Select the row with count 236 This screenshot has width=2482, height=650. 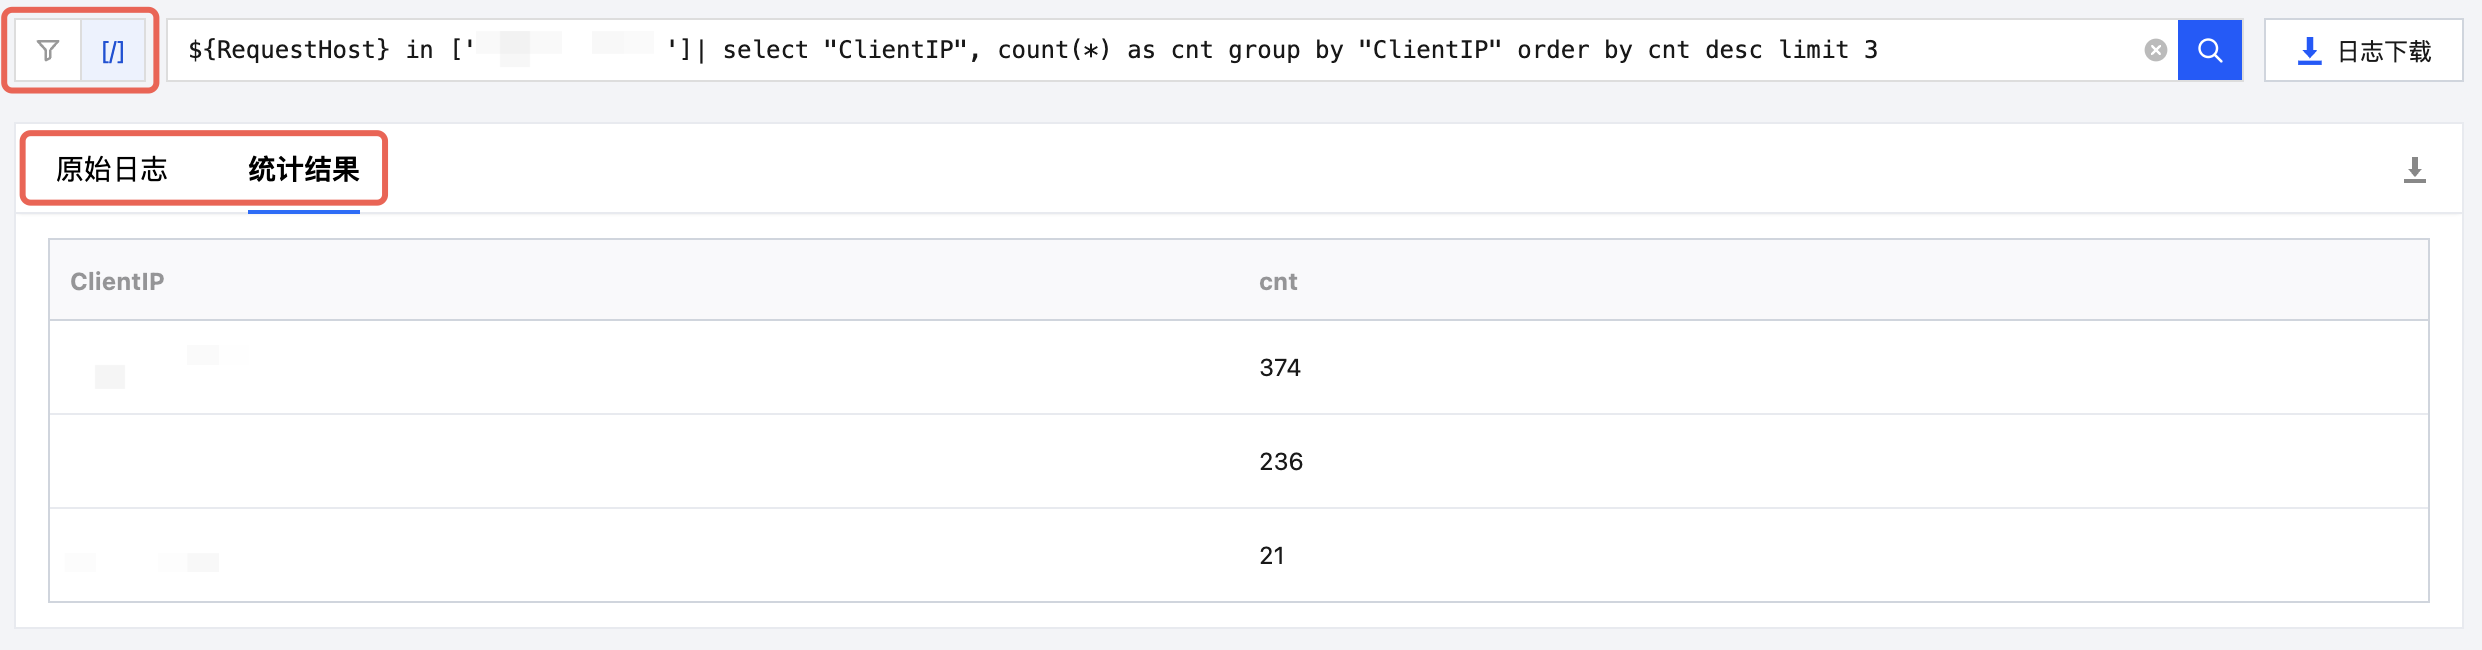1239,461
